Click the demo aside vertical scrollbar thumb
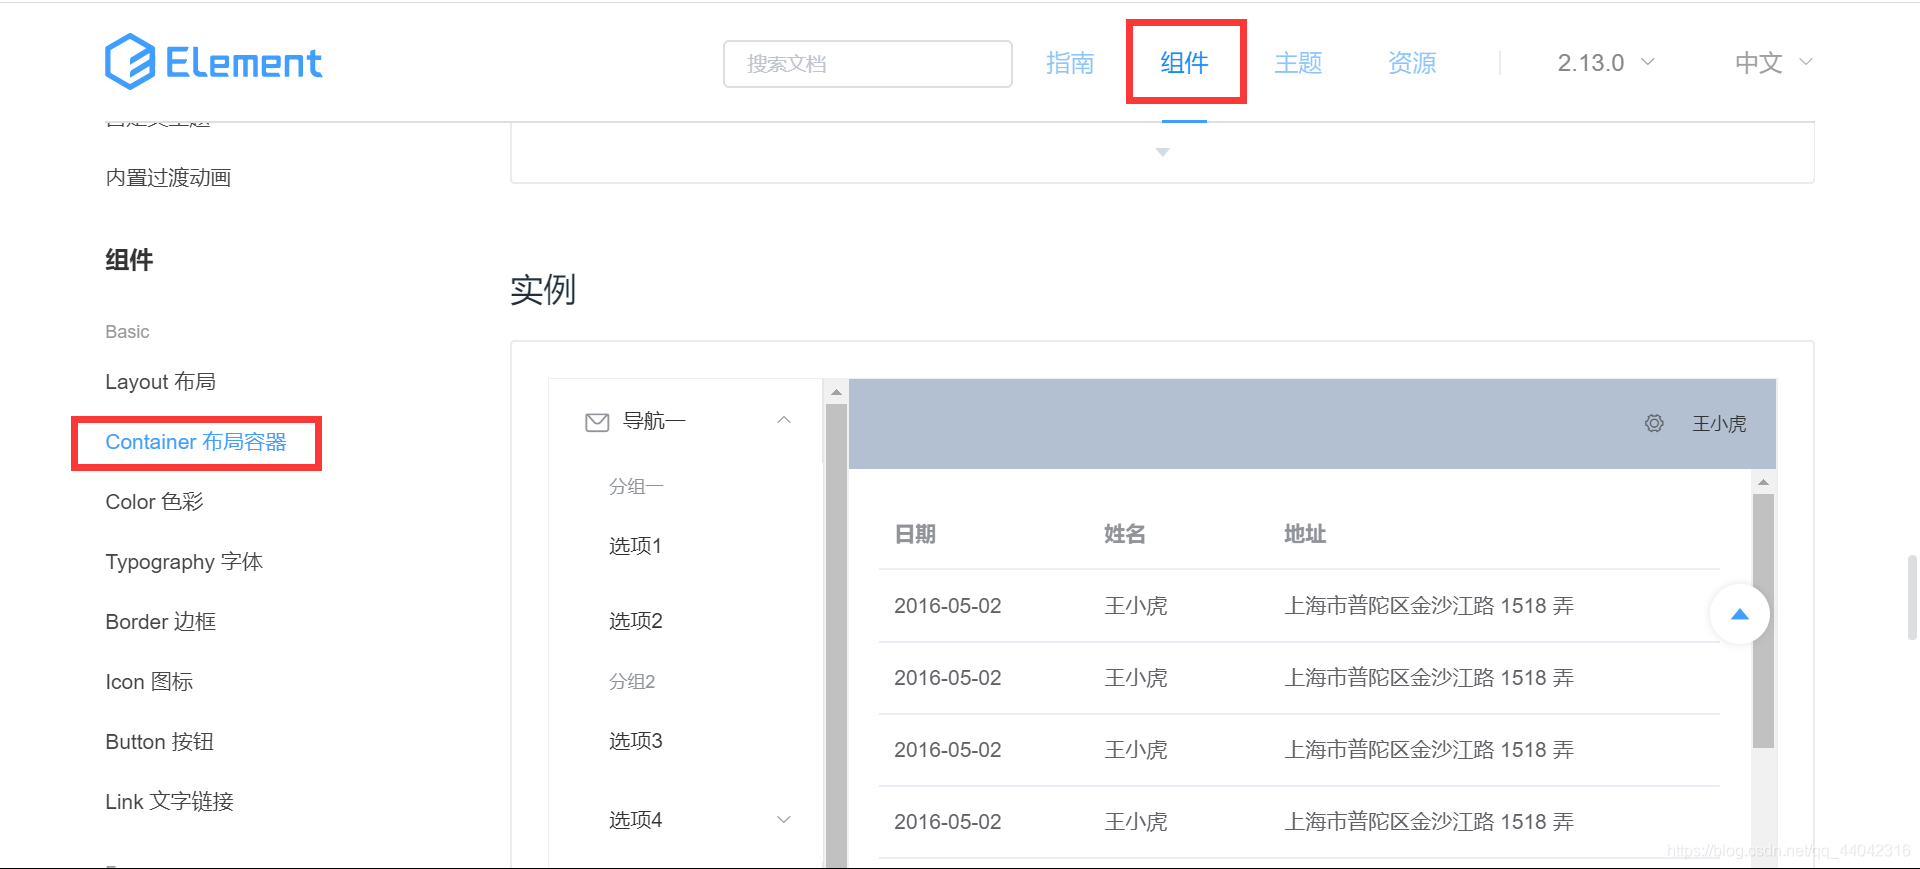This screenshot has height=869, width=1920. click(836, 635)
